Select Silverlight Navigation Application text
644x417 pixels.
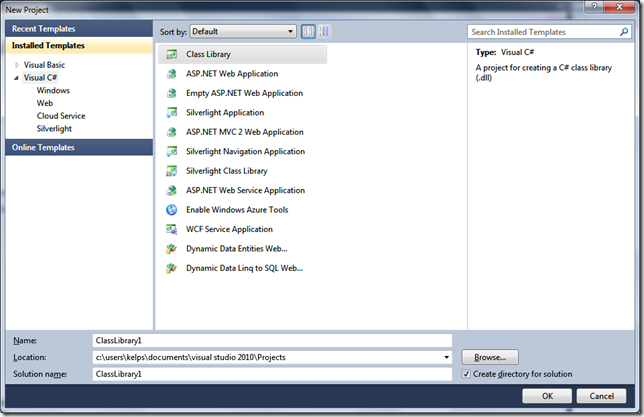point(246,152)
